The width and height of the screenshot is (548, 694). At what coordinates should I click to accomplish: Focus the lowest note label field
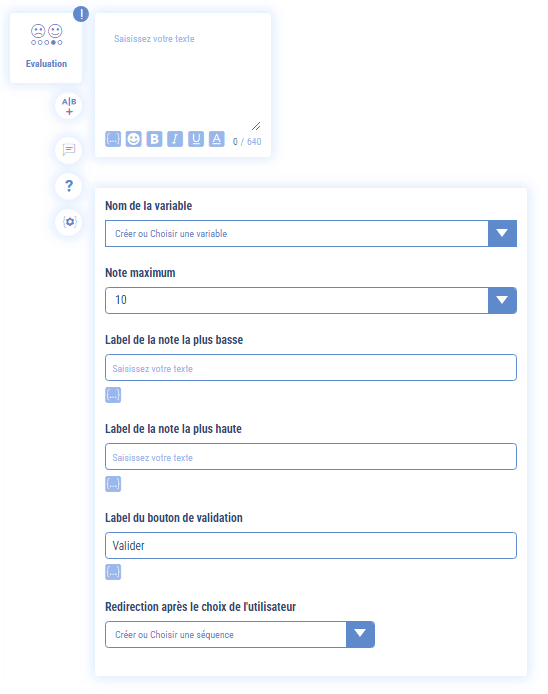pos(311,367)
